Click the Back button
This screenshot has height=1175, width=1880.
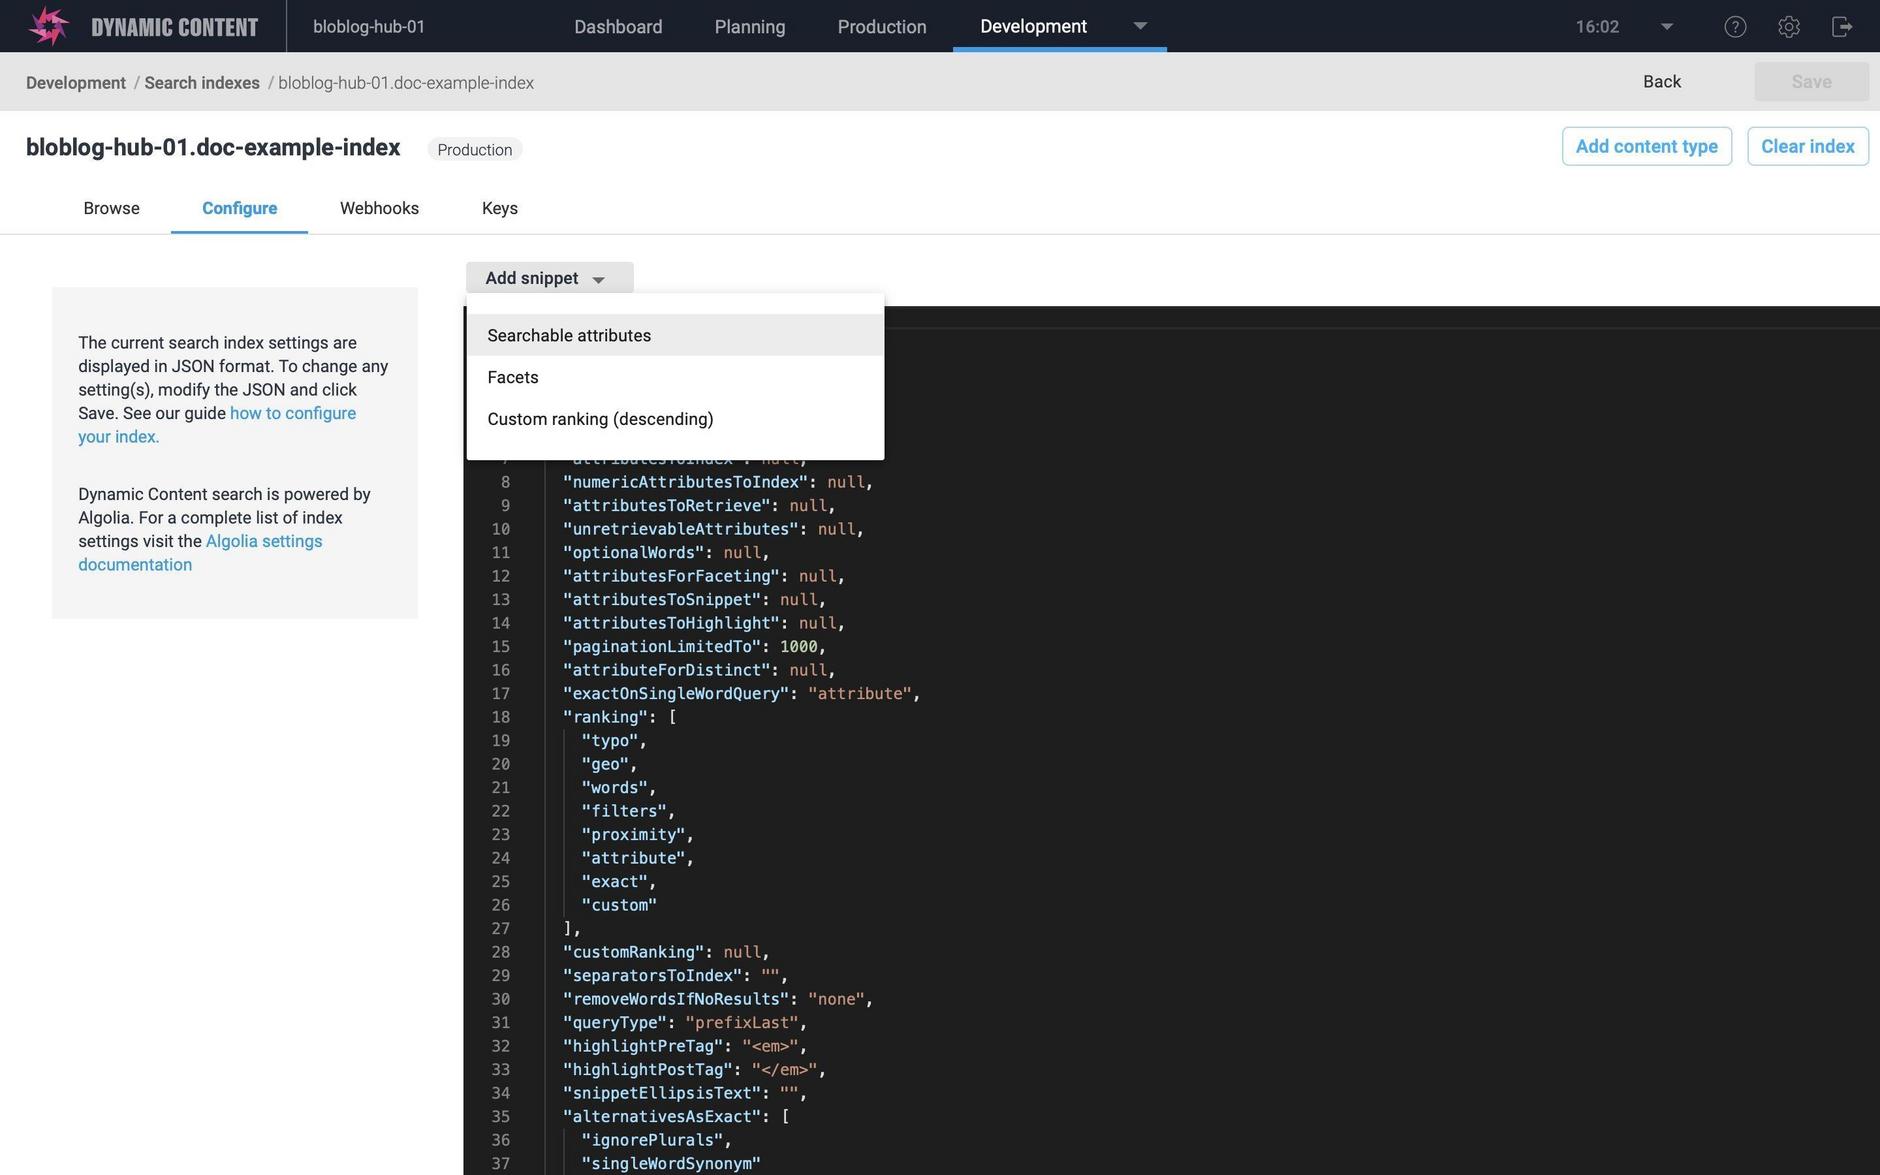pyautogui.click(x=1661, y=82)
